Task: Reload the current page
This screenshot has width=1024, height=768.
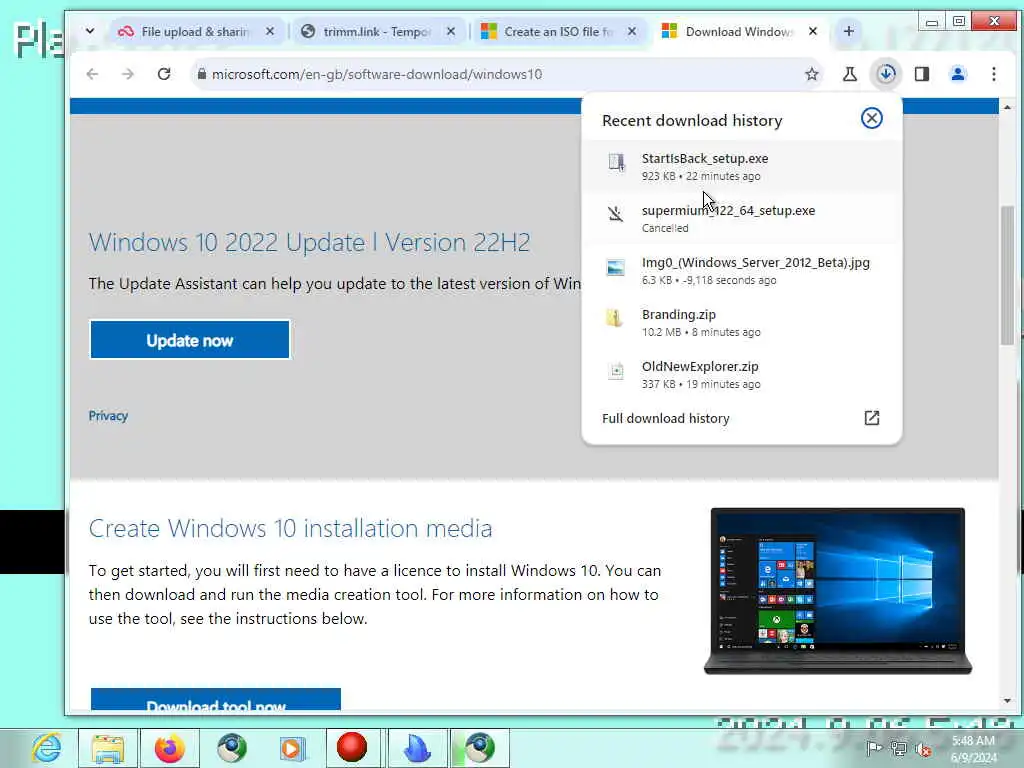Action: 164,74
